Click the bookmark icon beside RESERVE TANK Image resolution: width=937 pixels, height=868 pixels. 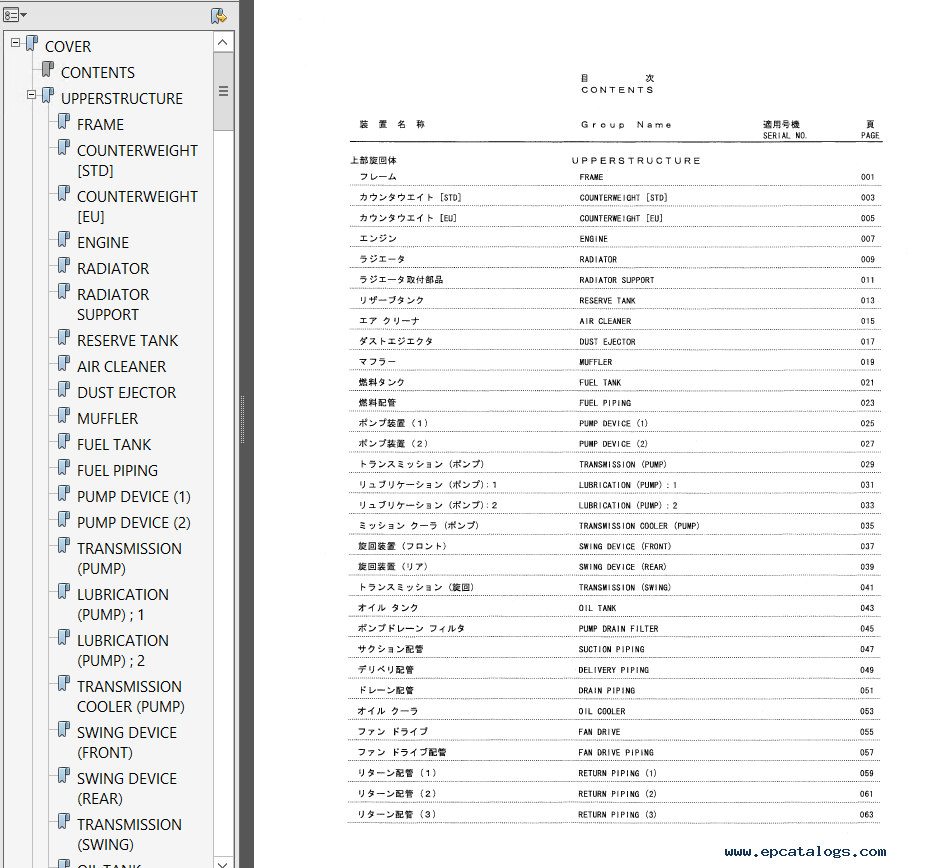[x=64, y=338]
